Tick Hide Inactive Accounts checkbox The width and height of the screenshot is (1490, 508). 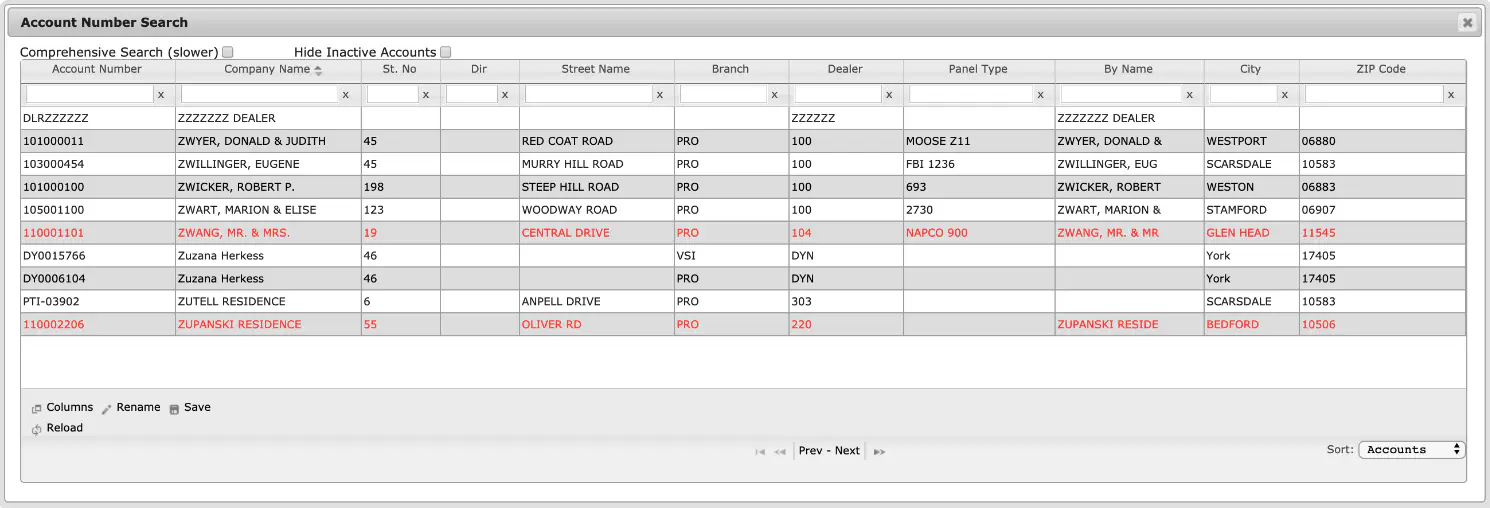click(x=446, y=52)
